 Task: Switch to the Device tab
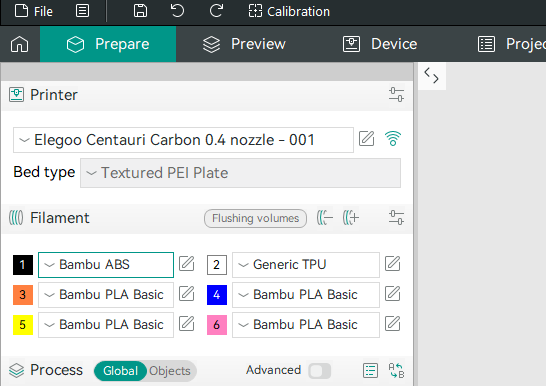(380, 44)
